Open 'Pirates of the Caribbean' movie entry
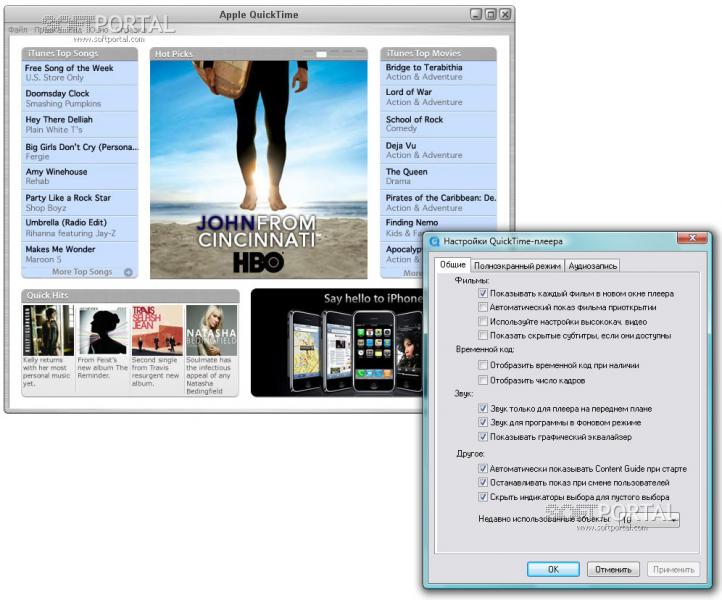Screen dimensions: 722x600 [x=438, y=203]
